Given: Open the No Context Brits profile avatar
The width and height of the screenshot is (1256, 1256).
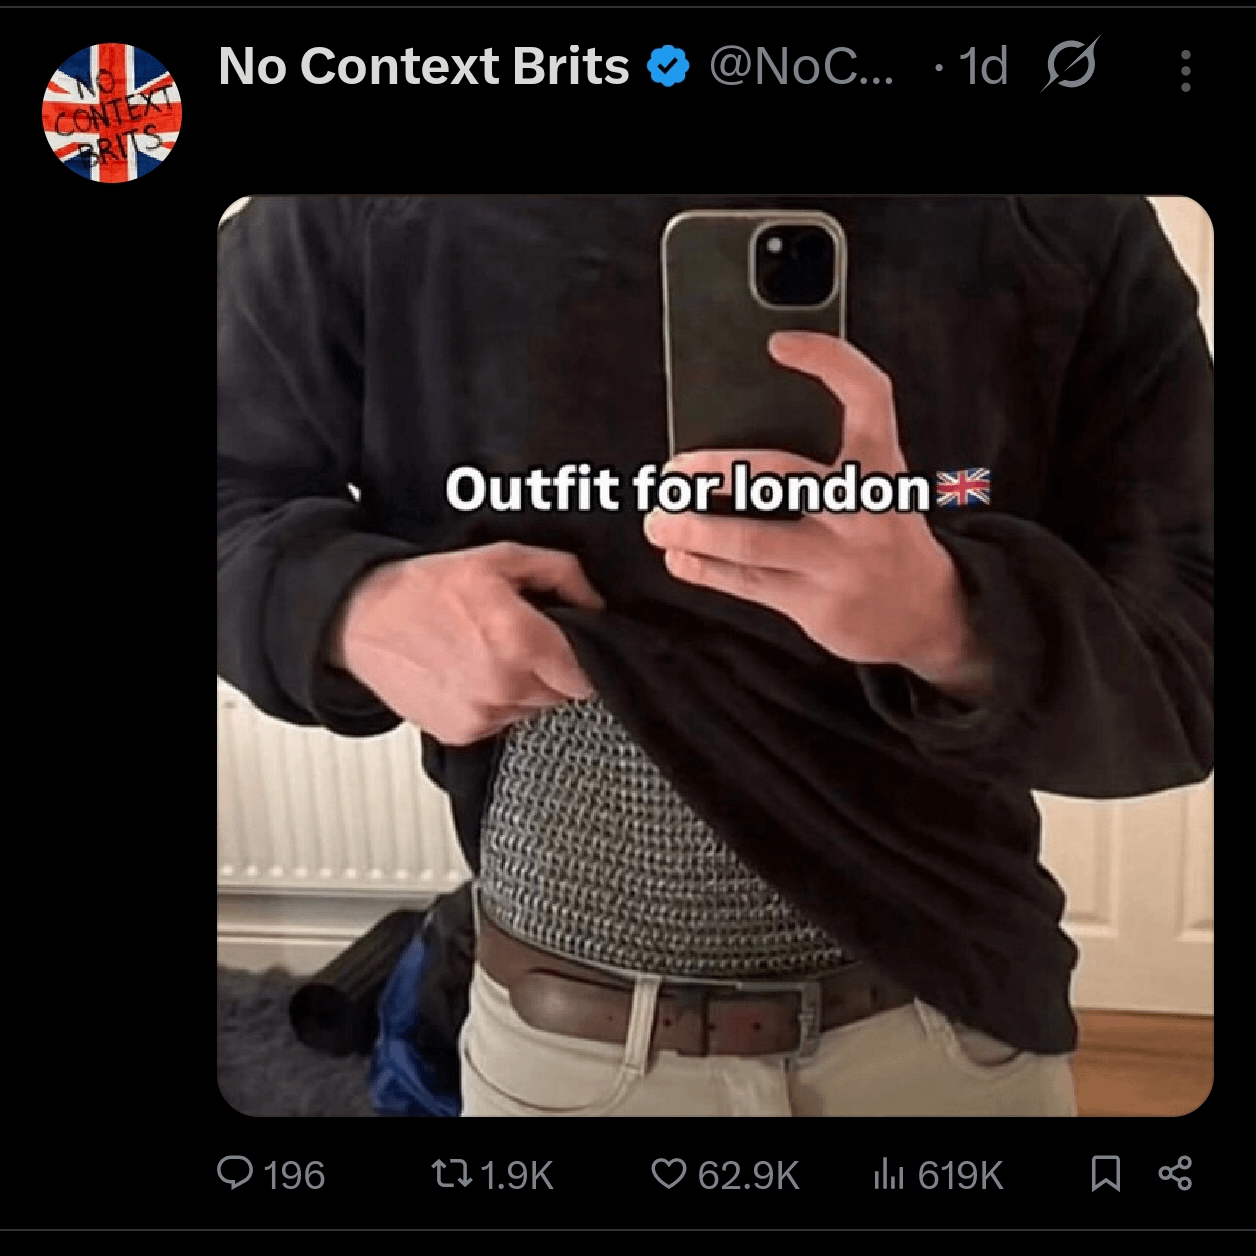Looking at the screenshot, I should click(x=112, y=112).
